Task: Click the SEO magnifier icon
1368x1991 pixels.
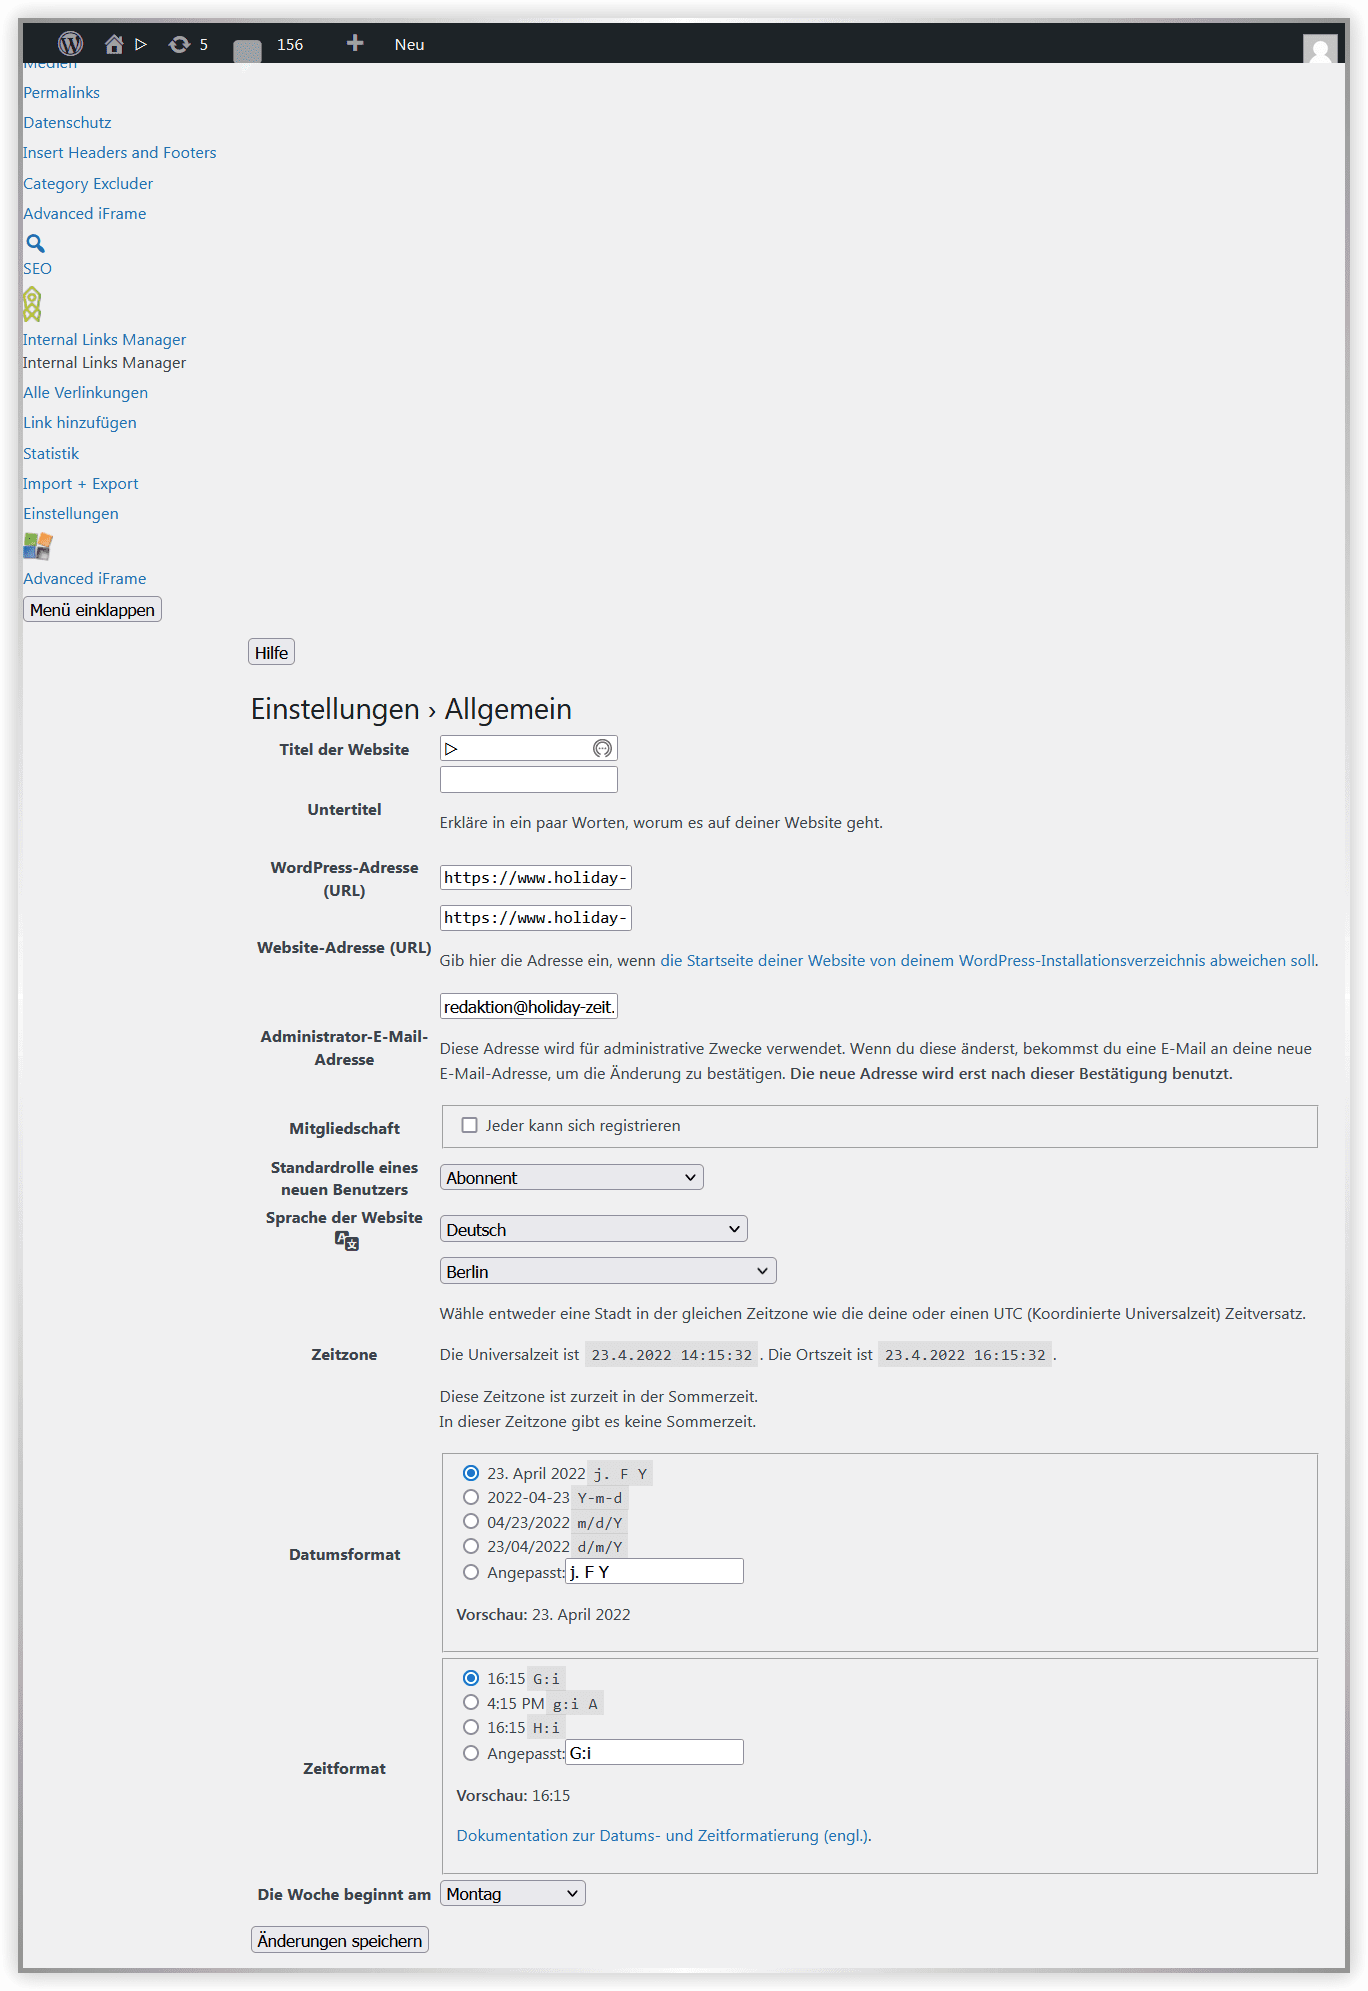Action: tap(35, 243)
